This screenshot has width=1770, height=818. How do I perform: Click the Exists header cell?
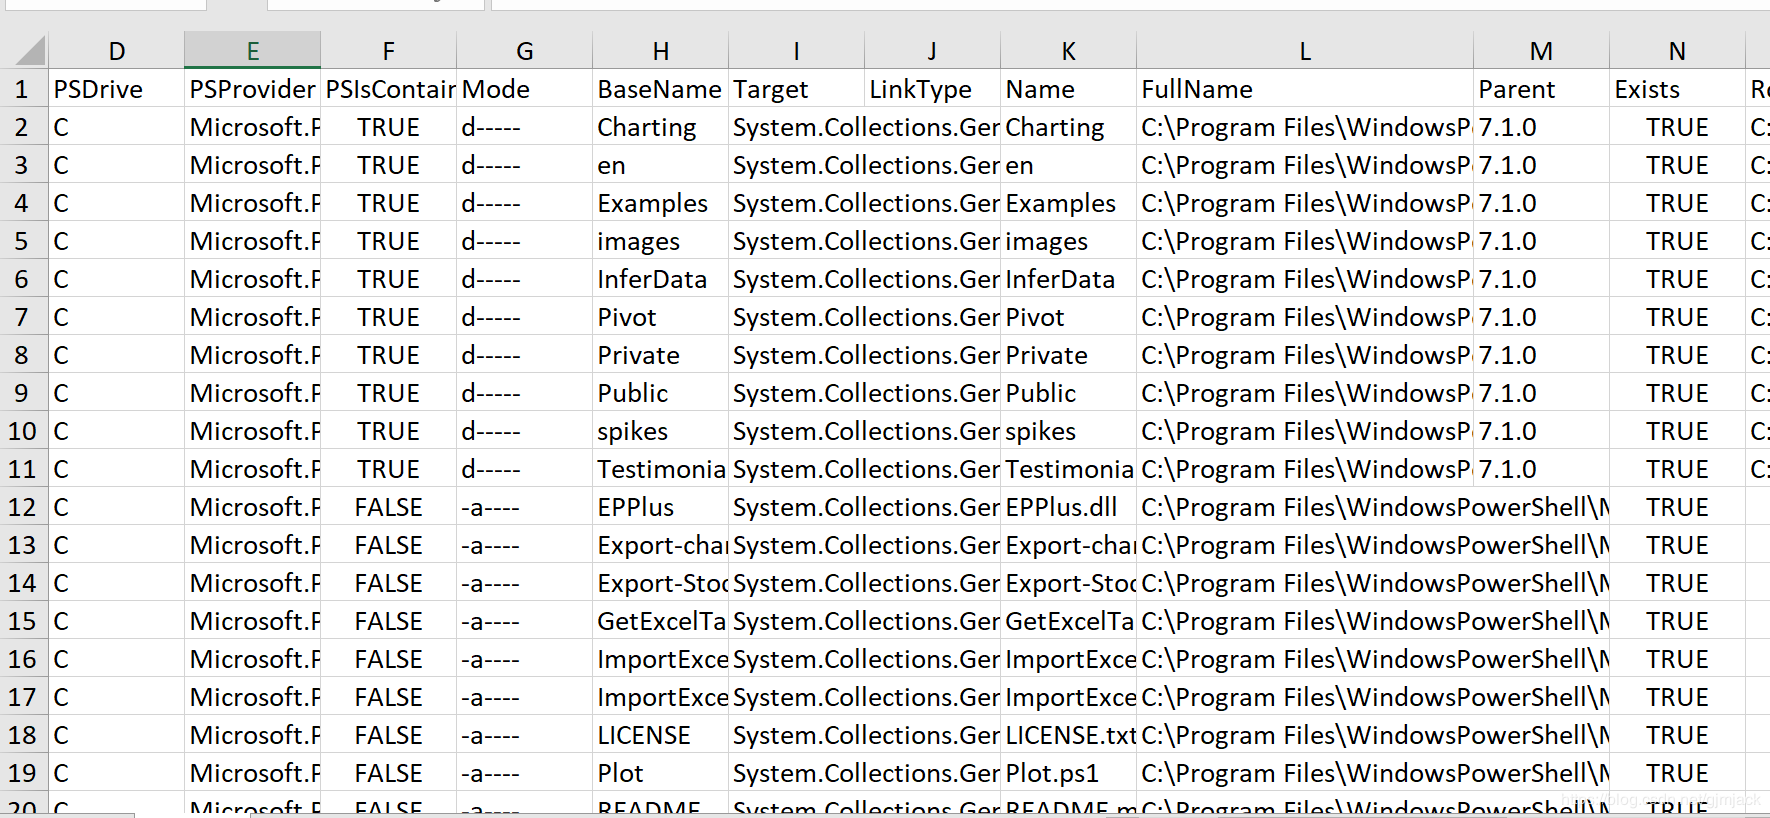[x=1678, y=89]
